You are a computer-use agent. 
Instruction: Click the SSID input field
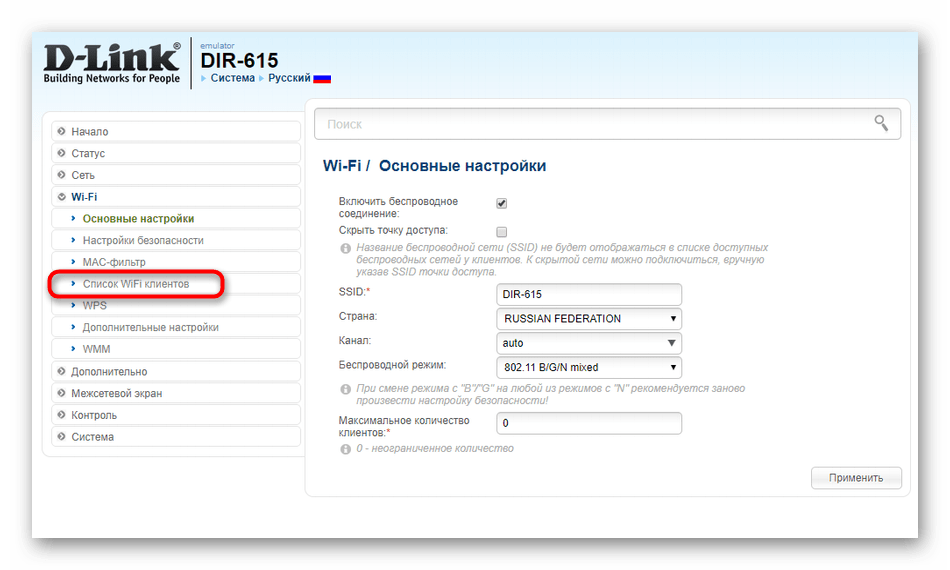tap(589, 294)
